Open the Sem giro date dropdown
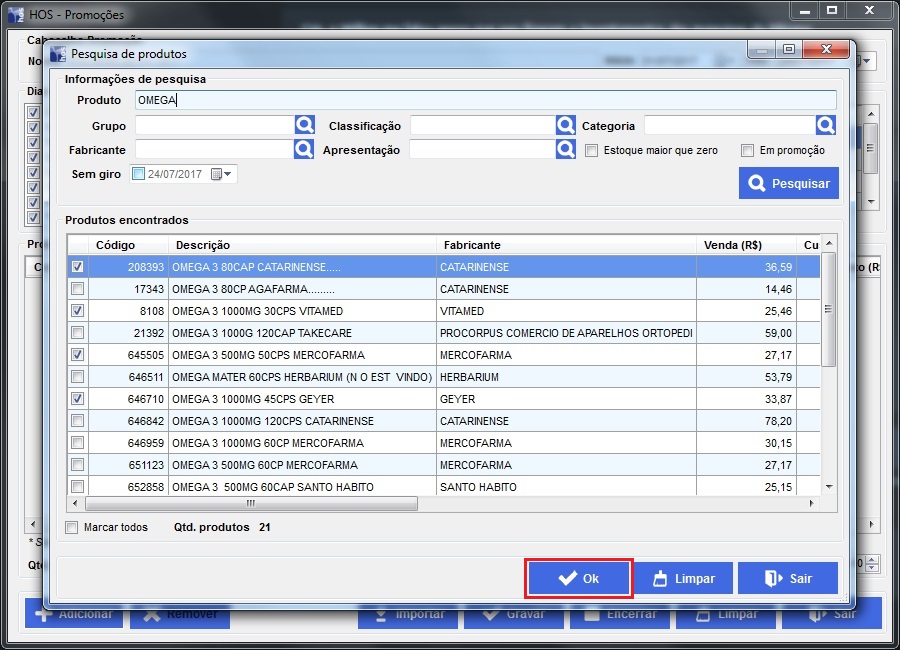The width and height of the screenshot is (900, 650). pos(228,174)
